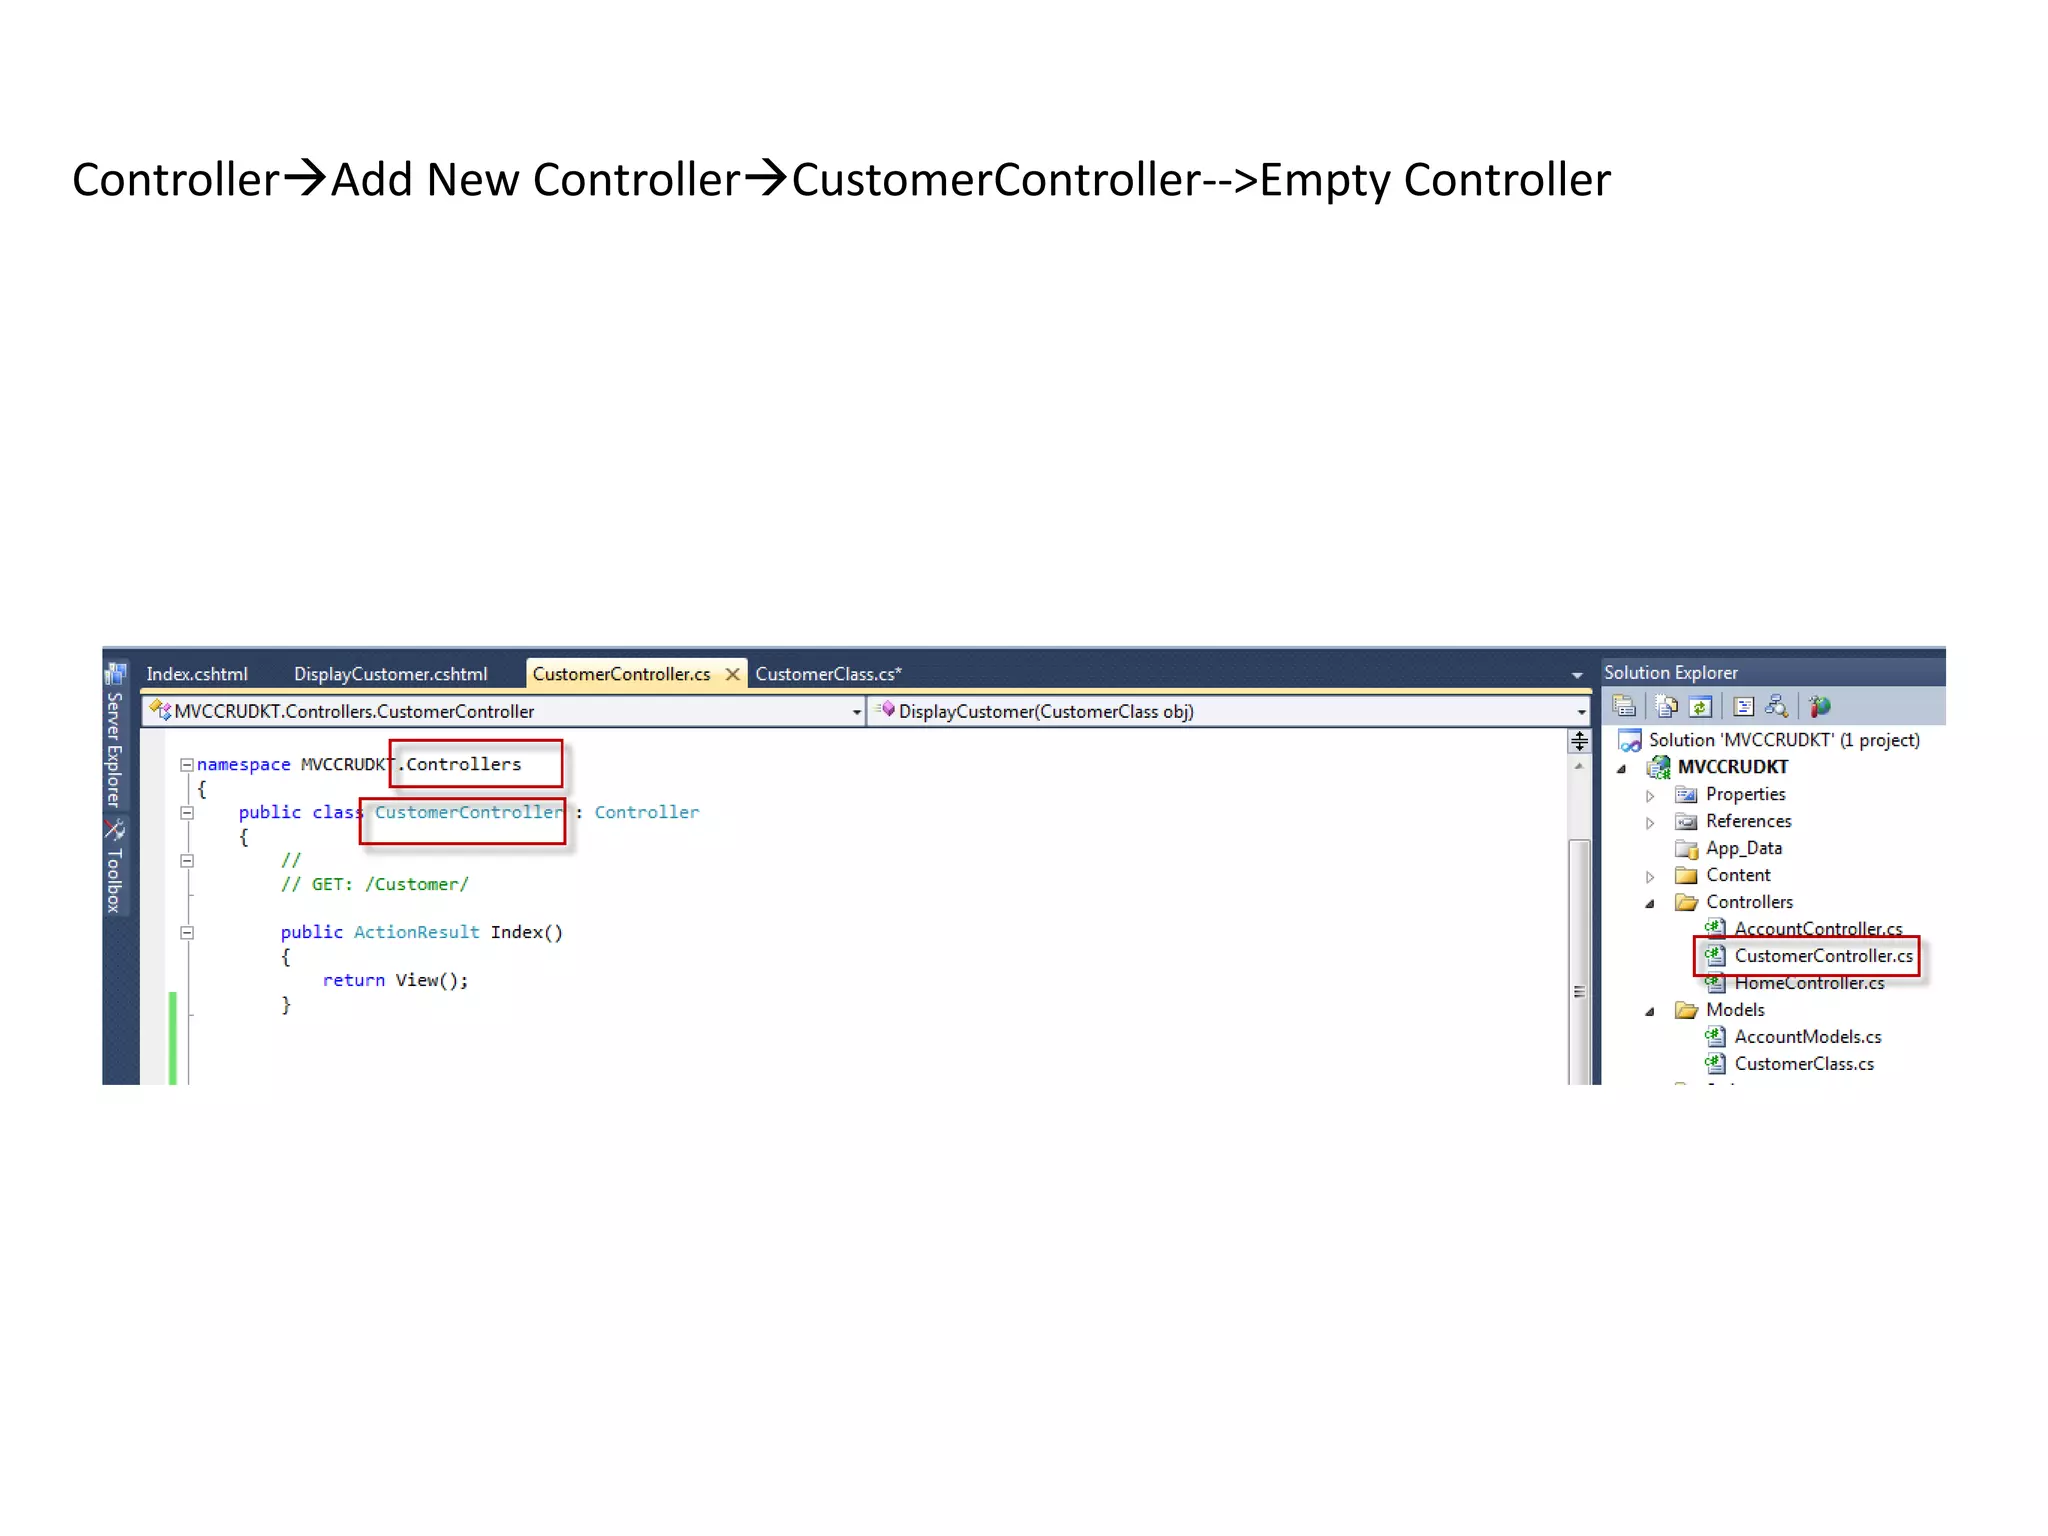
Task: Click the View Code toolbar icon
Action: pos(1743,707)
